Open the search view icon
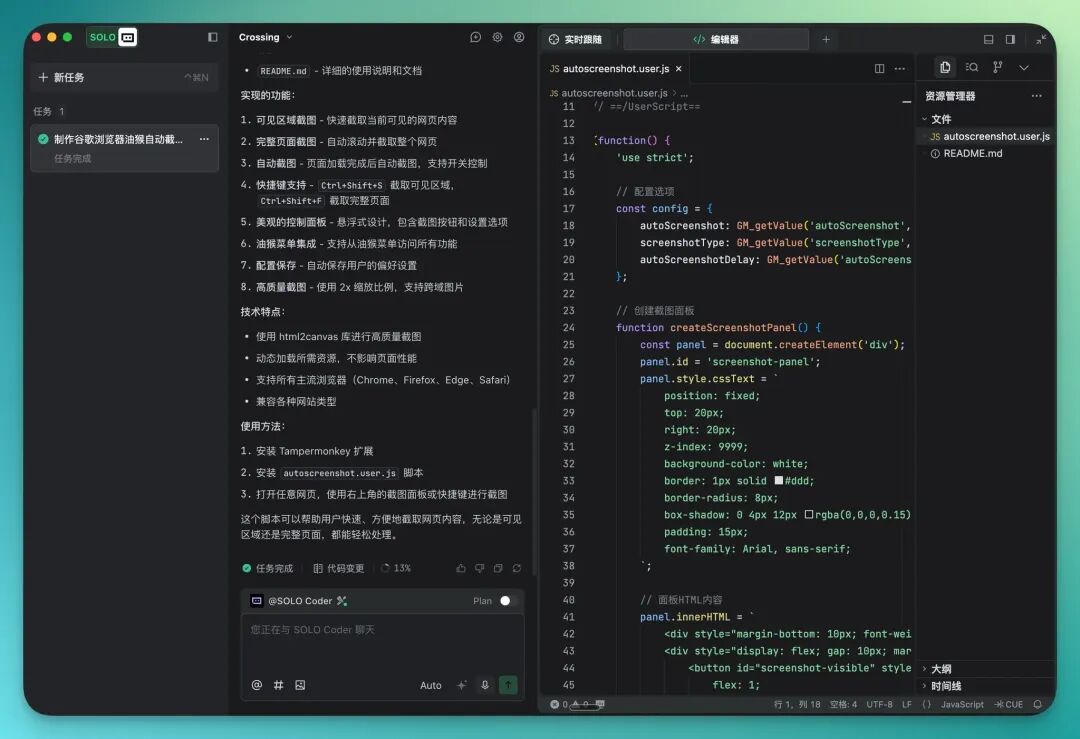Image resolution: width=1080 pixels, height=739 pixels. [972, 67]
